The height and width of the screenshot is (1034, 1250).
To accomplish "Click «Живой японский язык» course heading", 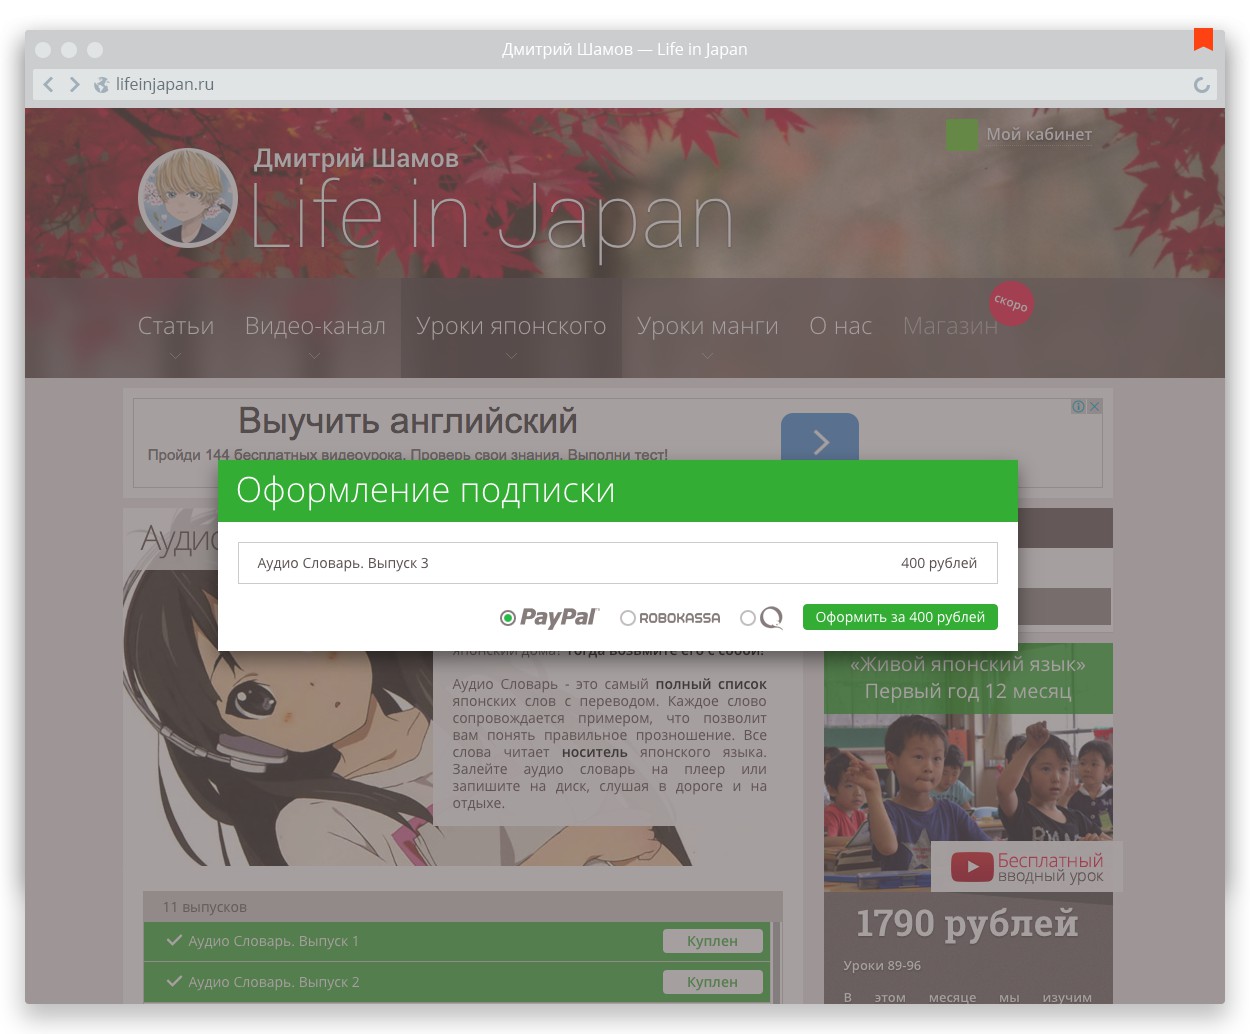I will click(968, 664).
